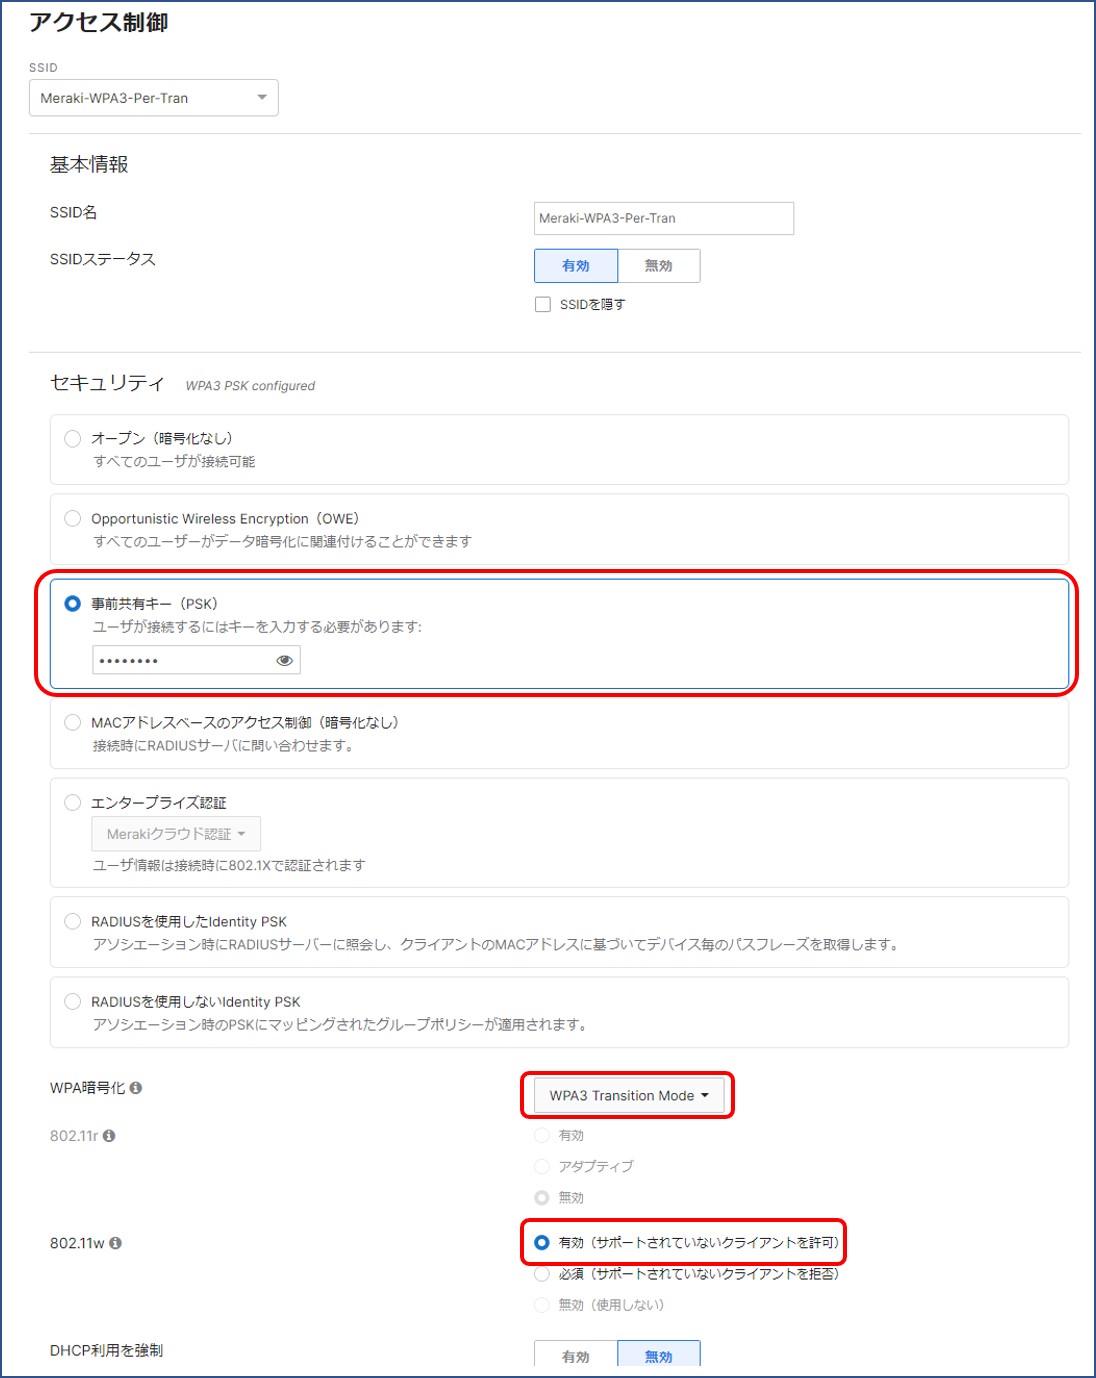Open the WPA3 Transition Mode dropdown
This screenshot has height=1378, width=1096.
pyautogui.click(x=628, y=1096)
